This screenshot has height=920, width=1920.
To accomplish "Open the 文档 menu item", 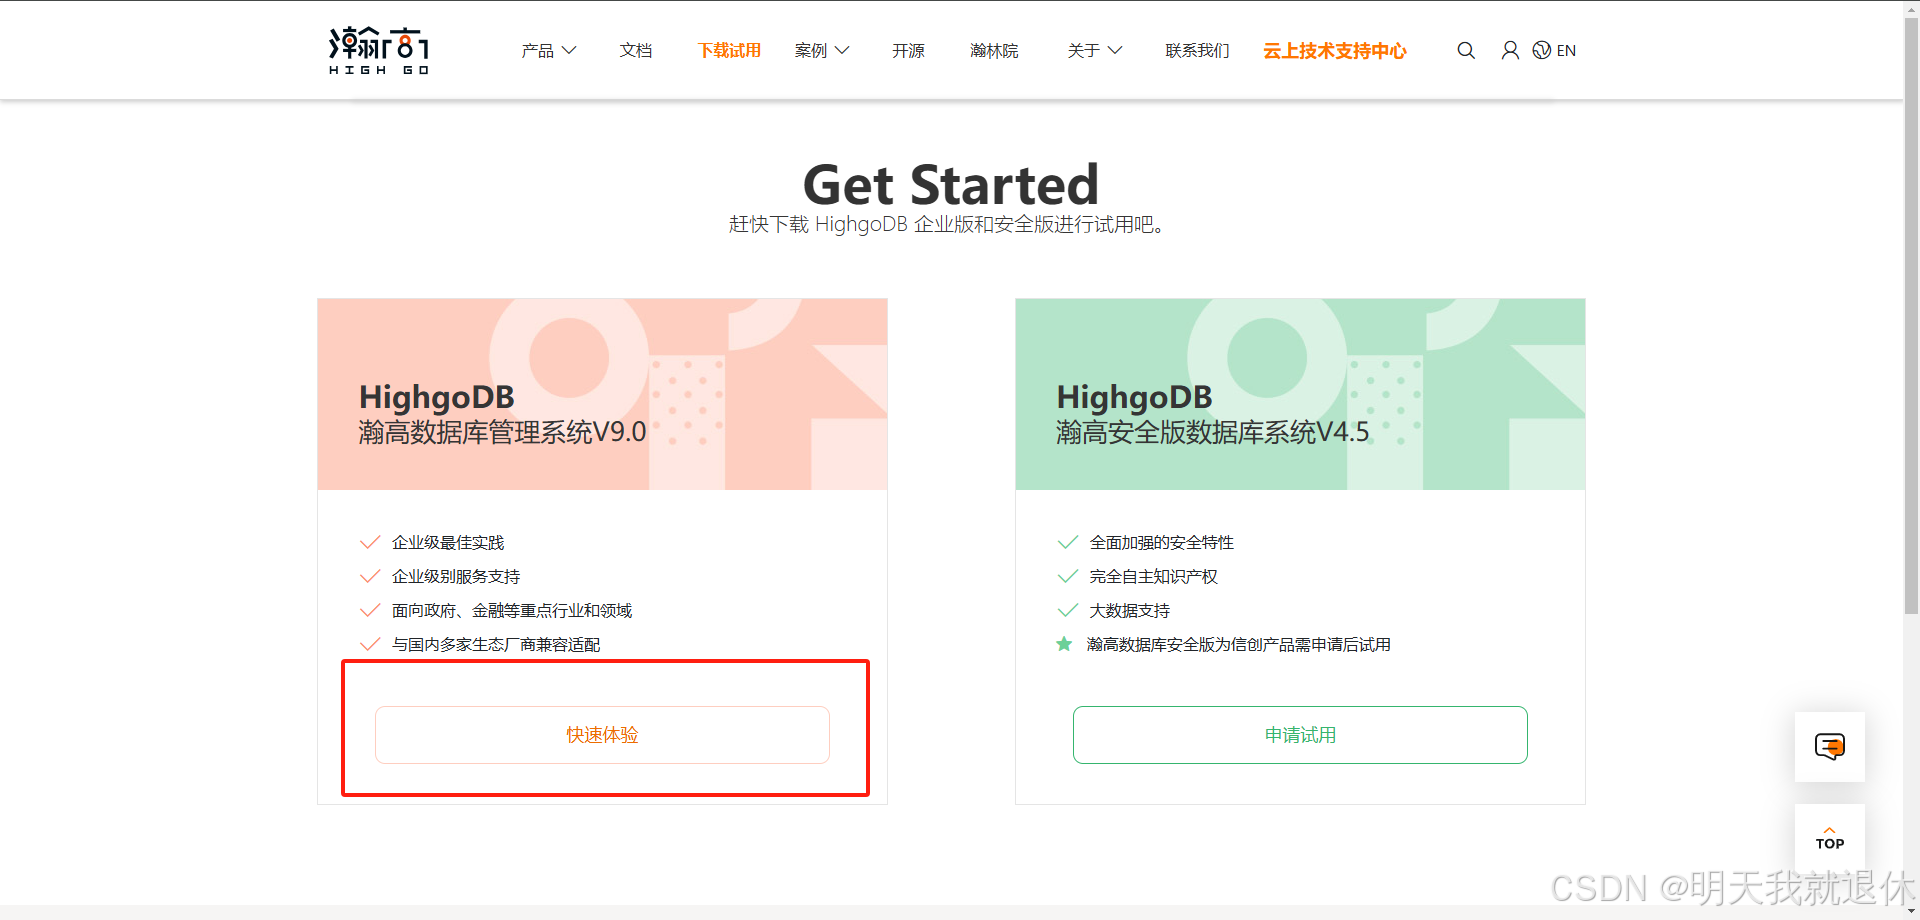I will 636,50.
